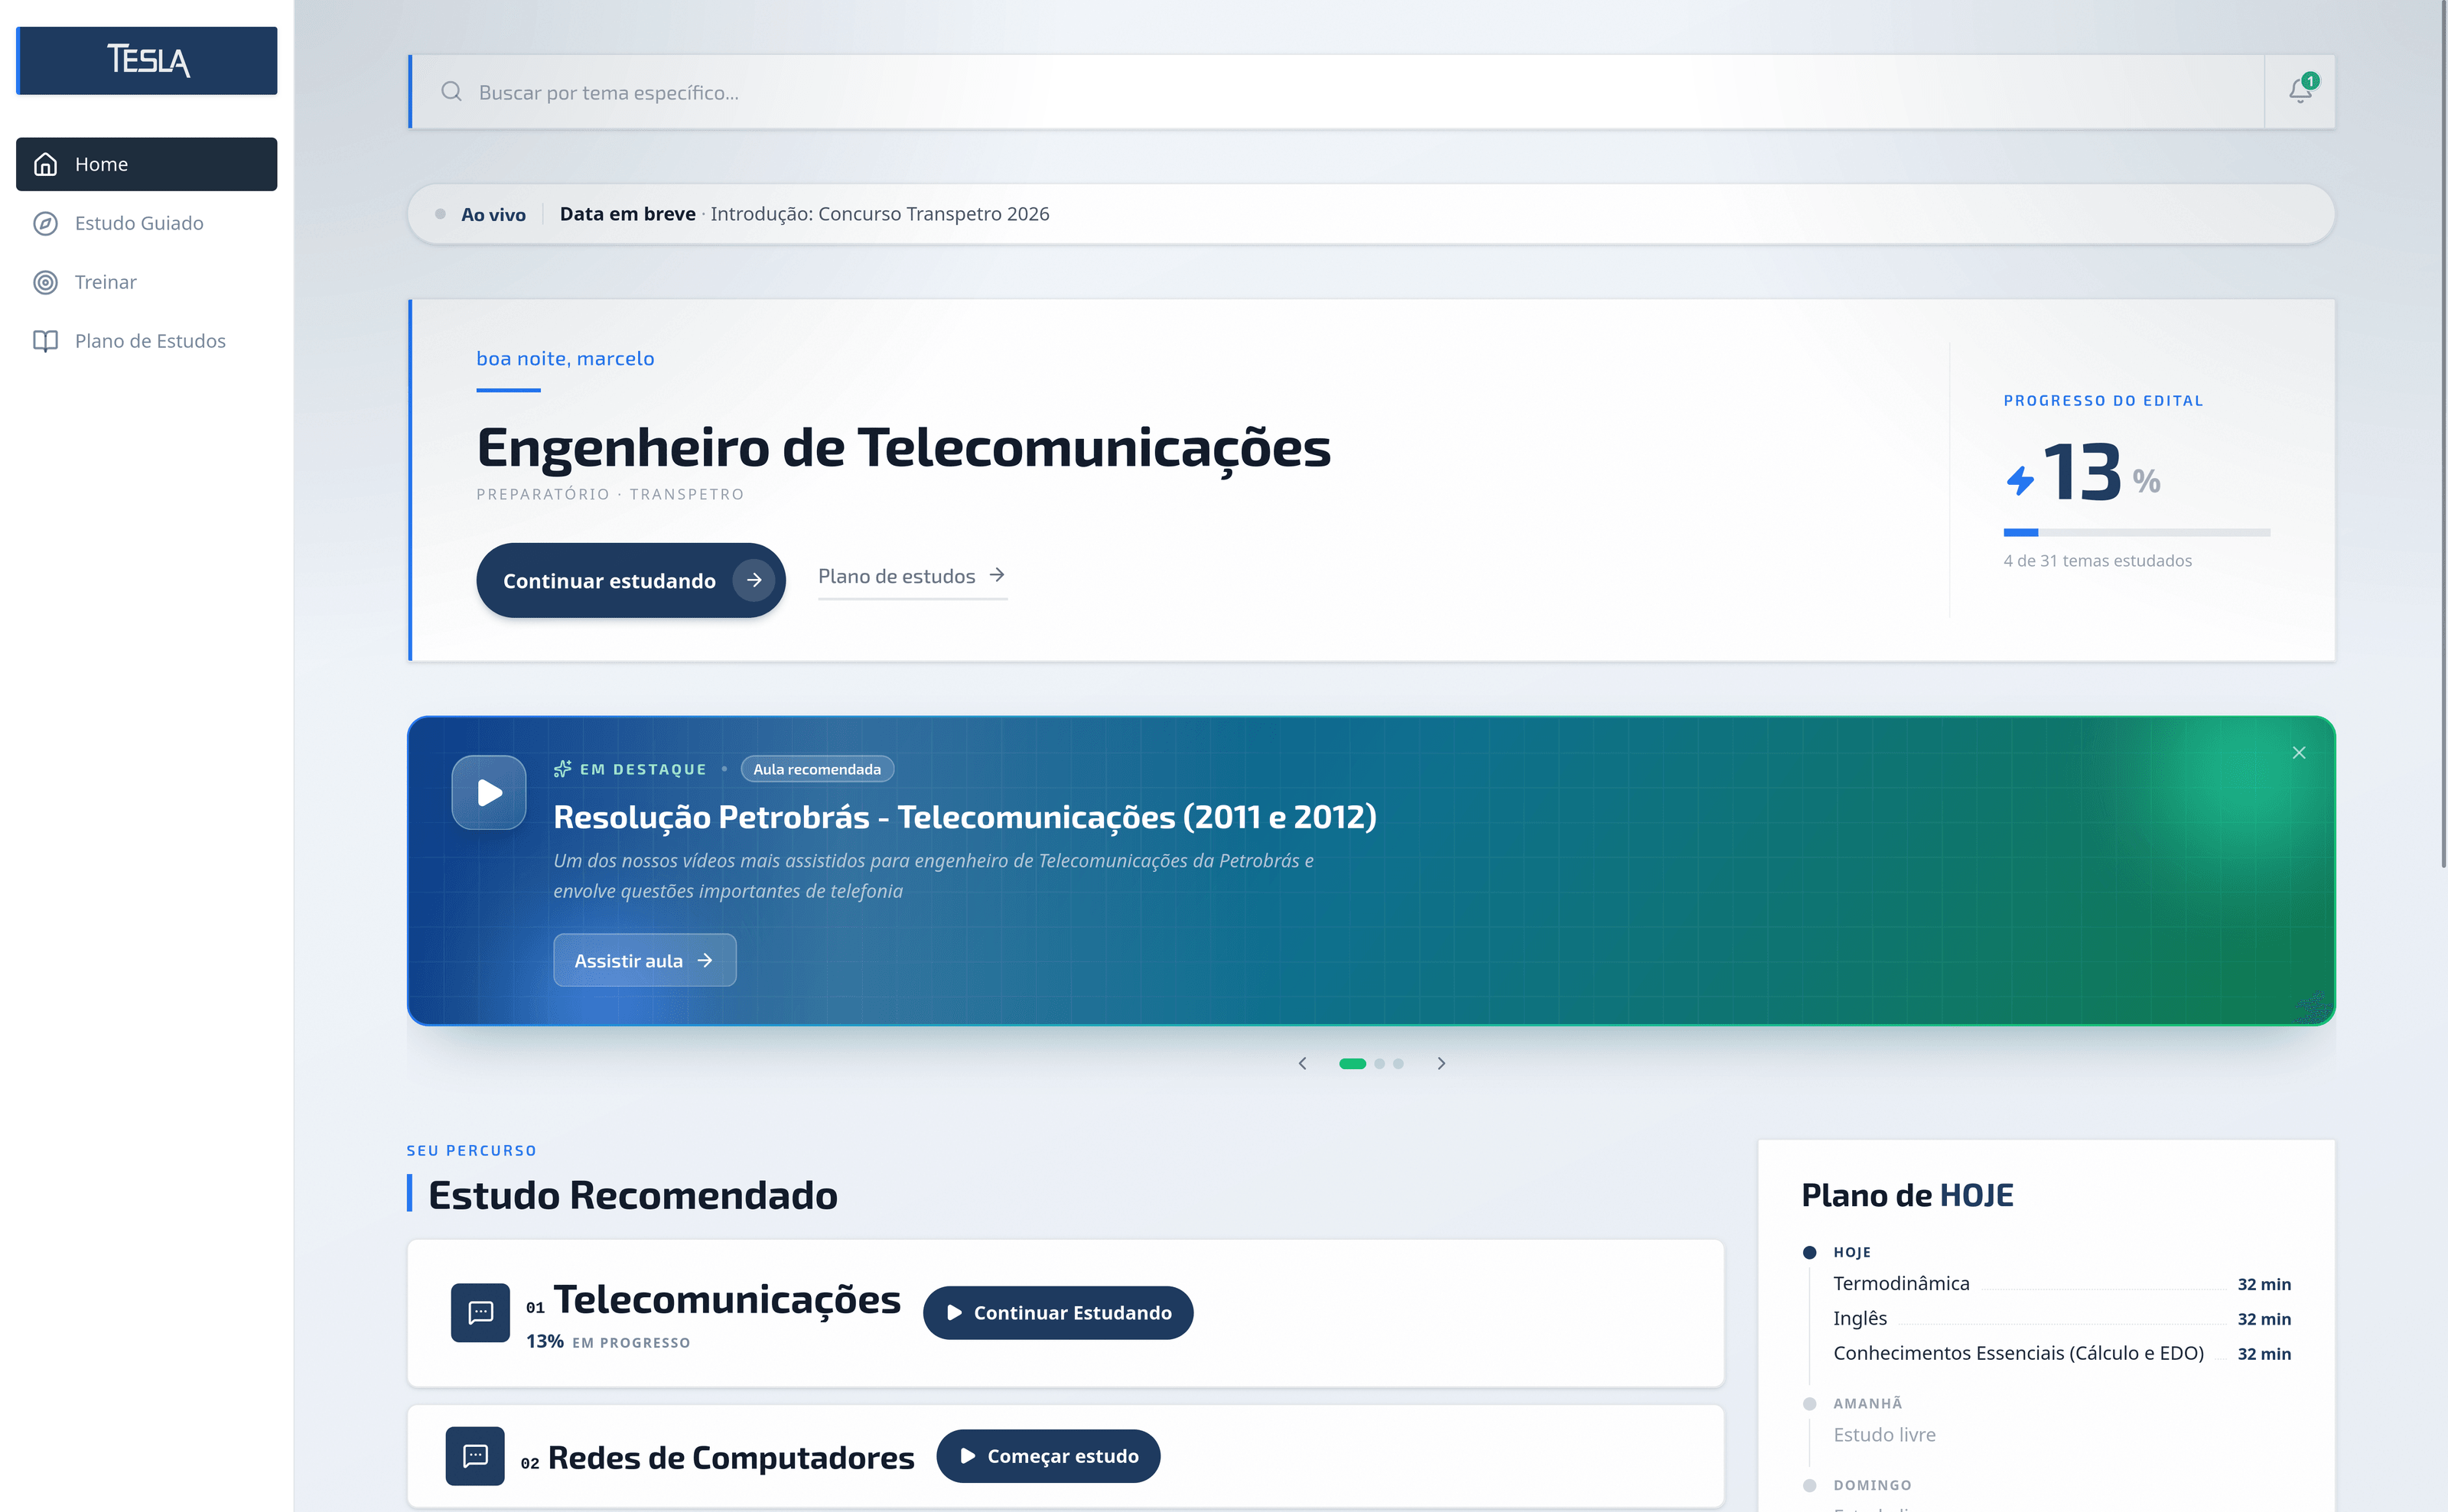
Task: Click the 'Plano de HOJE' heading
Action: [1907, 1195]
